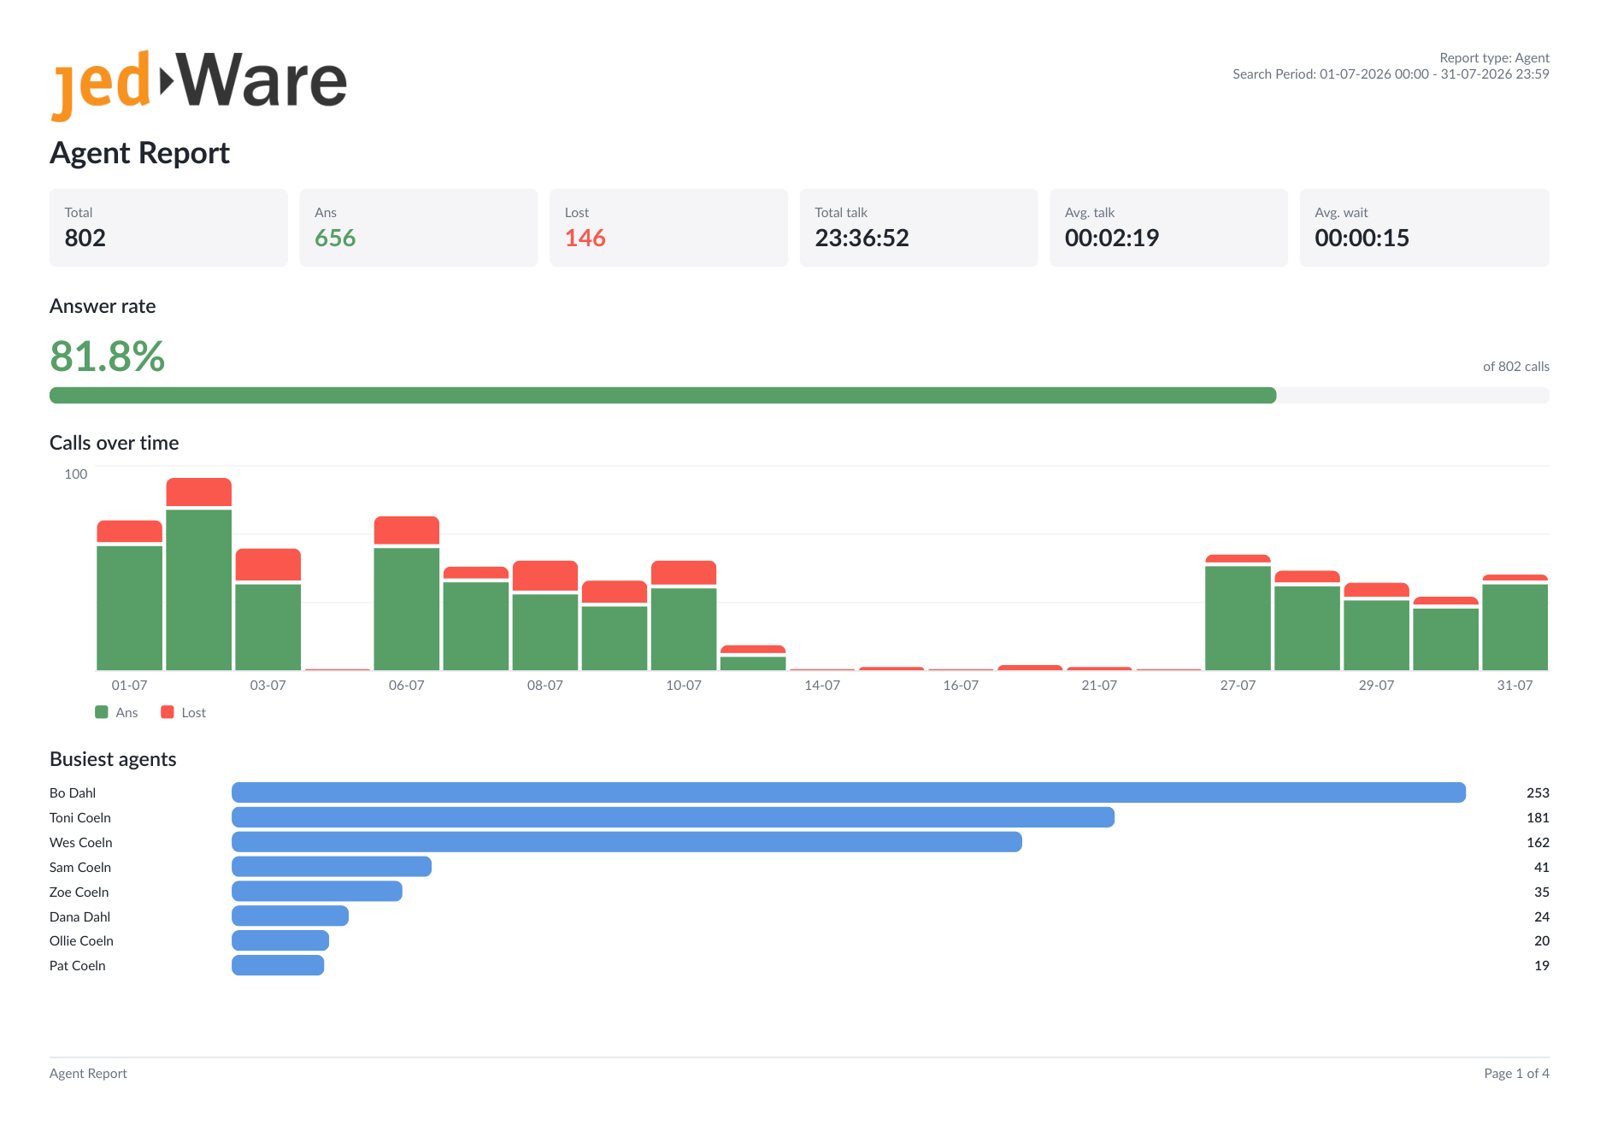
Task: Click Ollie Coeln's blue call bar
Action: 280,941
